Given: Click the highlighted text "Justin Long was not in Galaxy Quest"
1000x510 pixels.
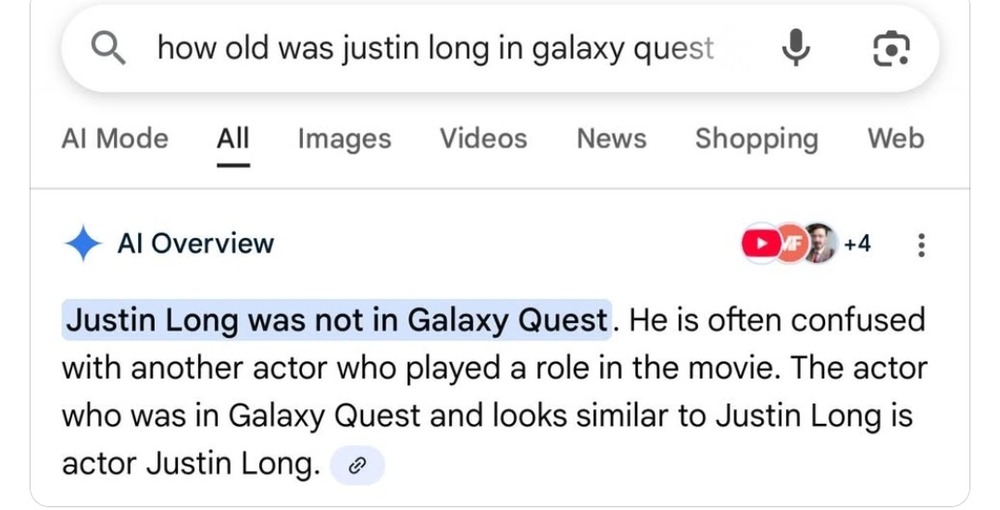Looking at the screenshot, I should coord(336,320).
